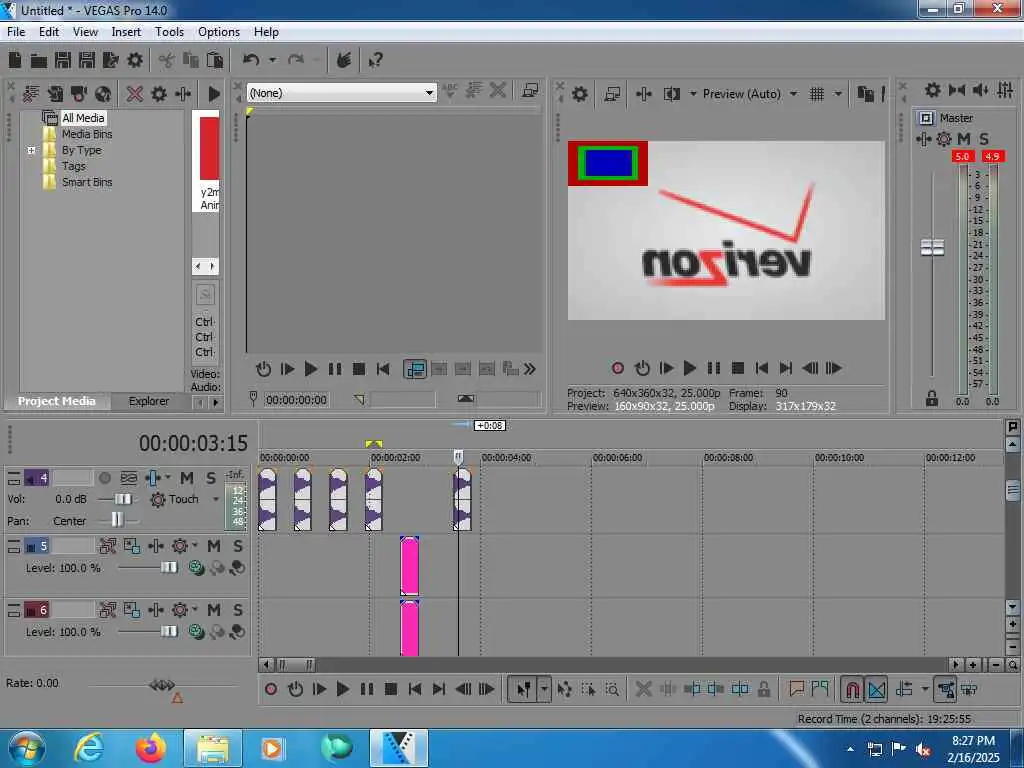Screen dimensions: 1024x768
Task: Solo video track 6
Action: (x=238, y=610)
